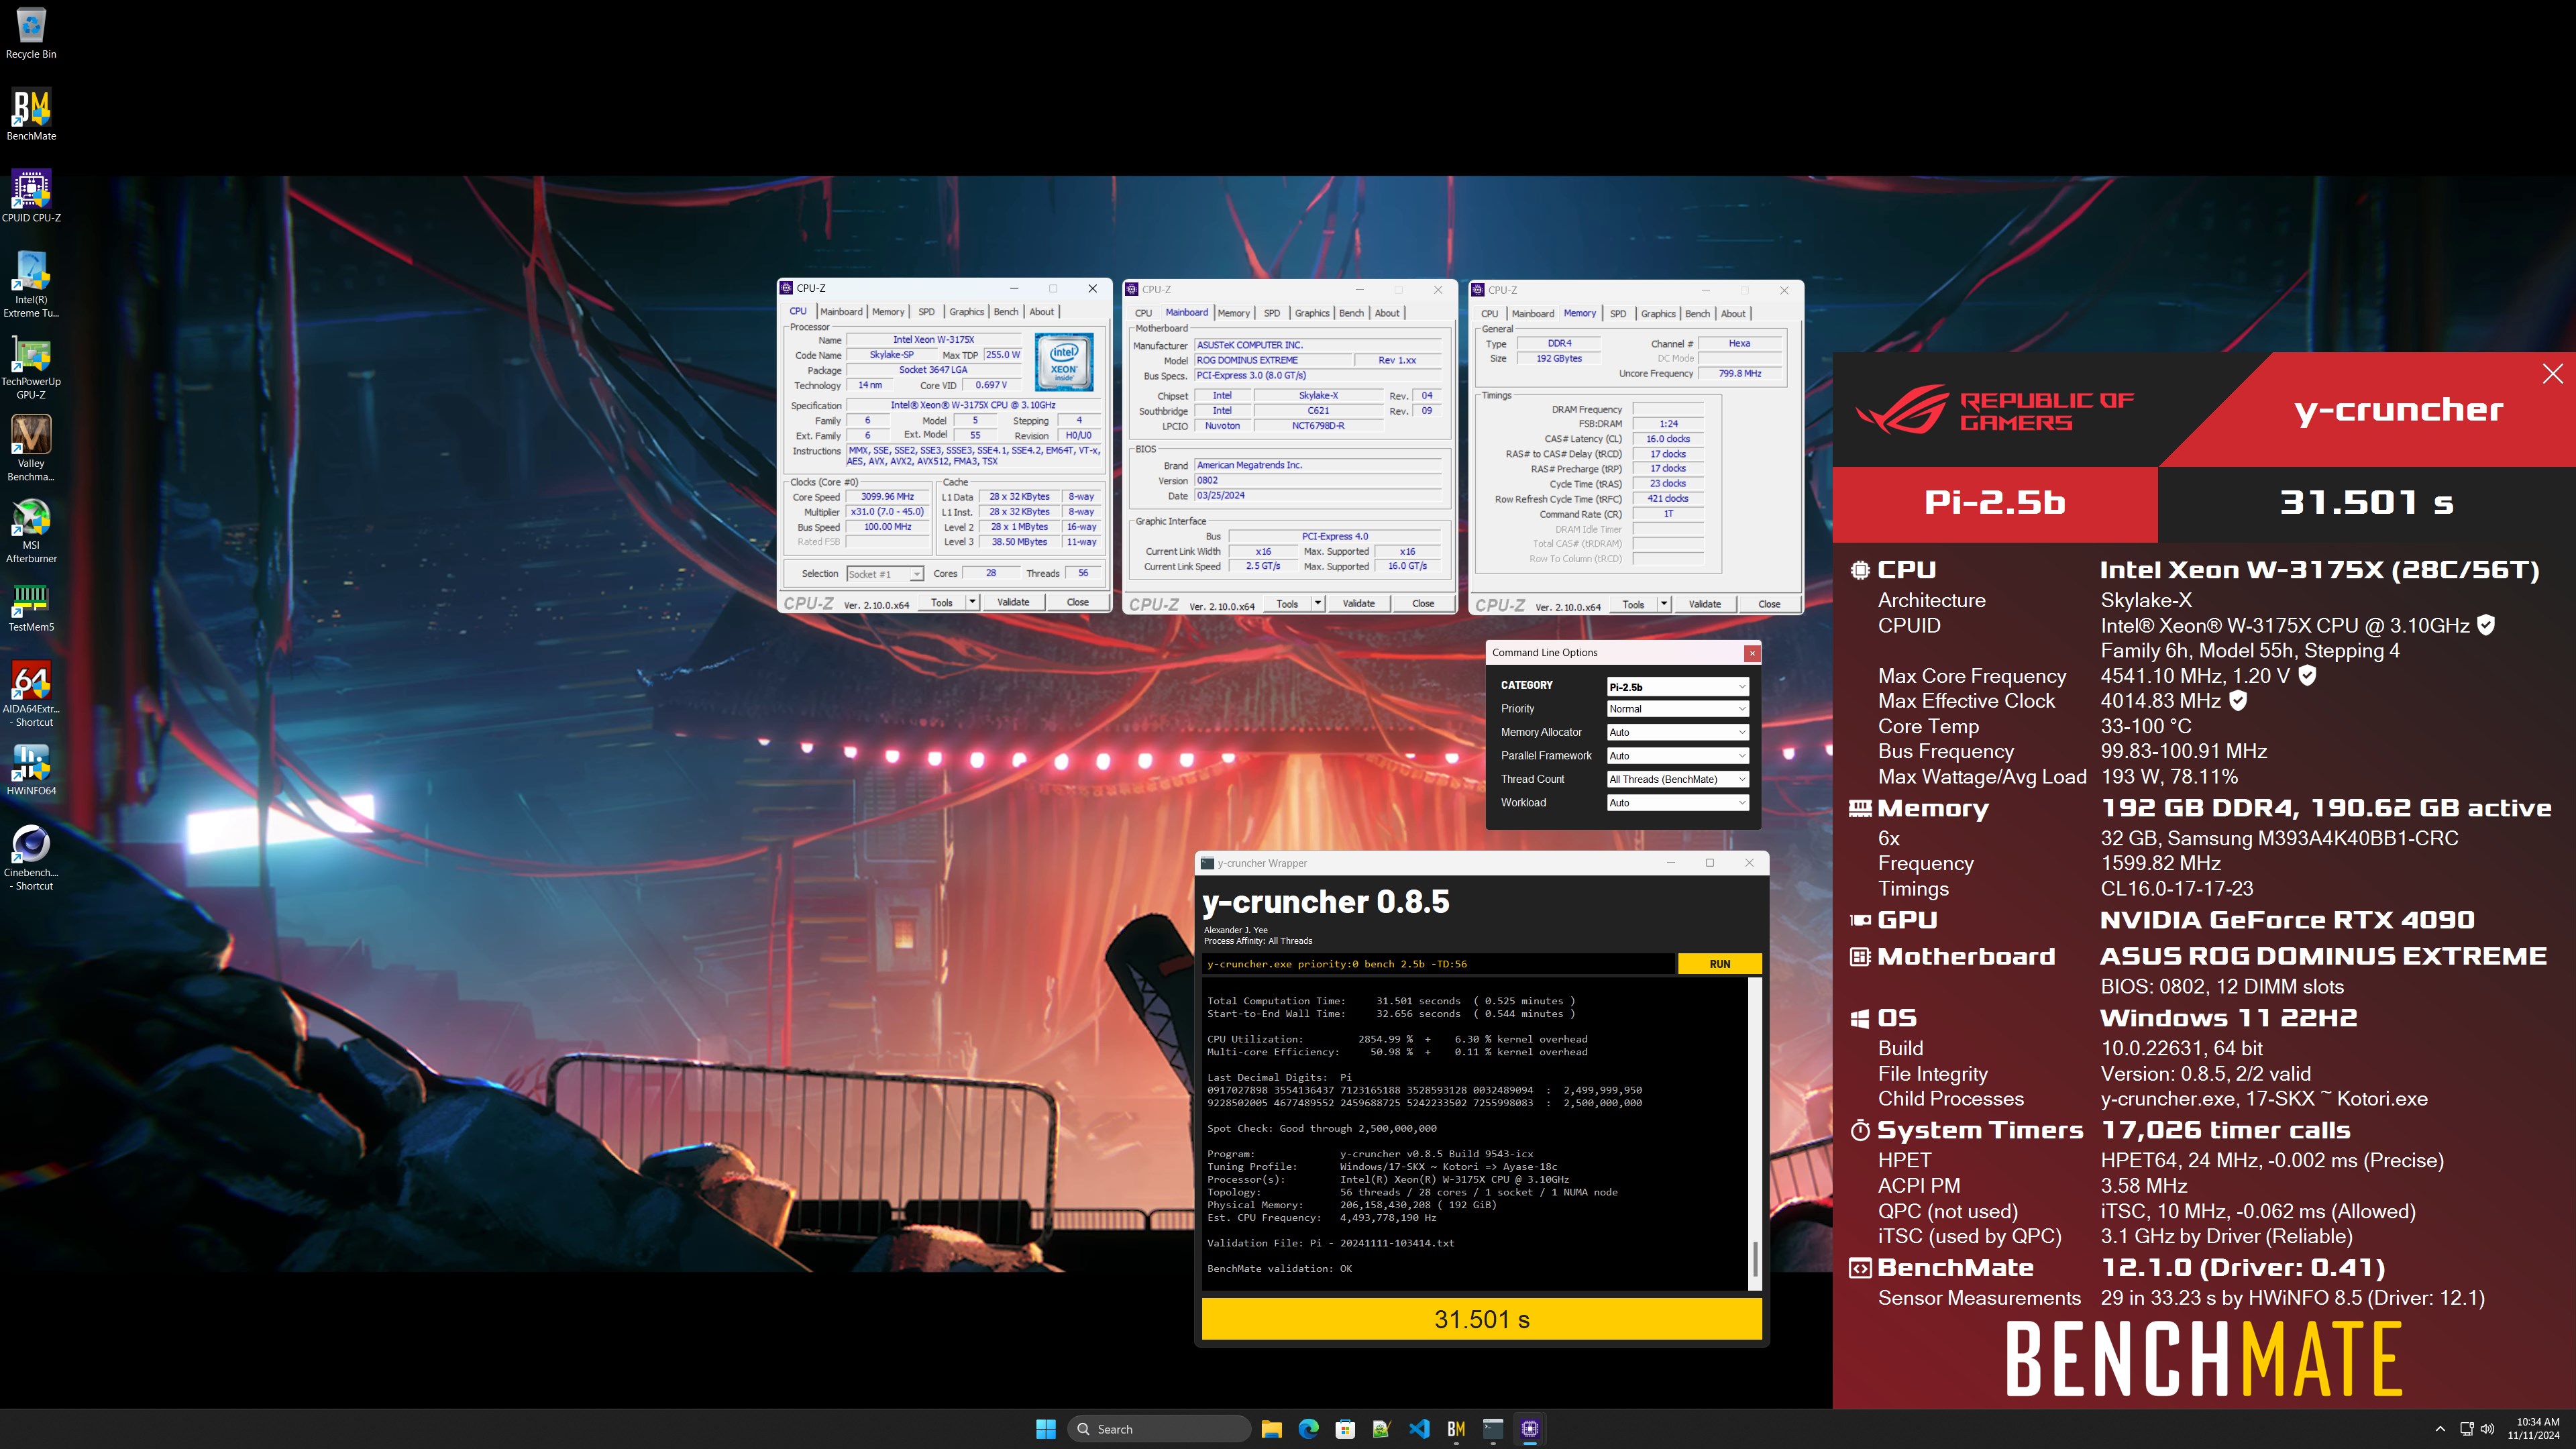The height and width of the screenshot is (1449, 2576).
Task: Switch to SPD tab in first CPU-Z window
Action: point(926,312)
